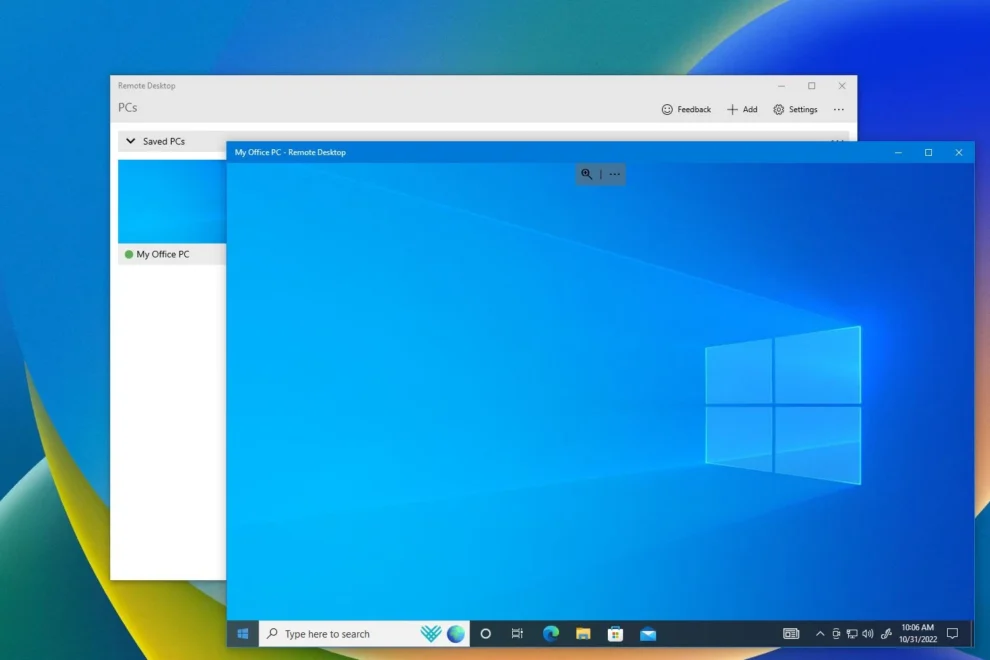The image size is (990, 660).
Task: Open the remote Start menu
Action: (x=242, y=633)
